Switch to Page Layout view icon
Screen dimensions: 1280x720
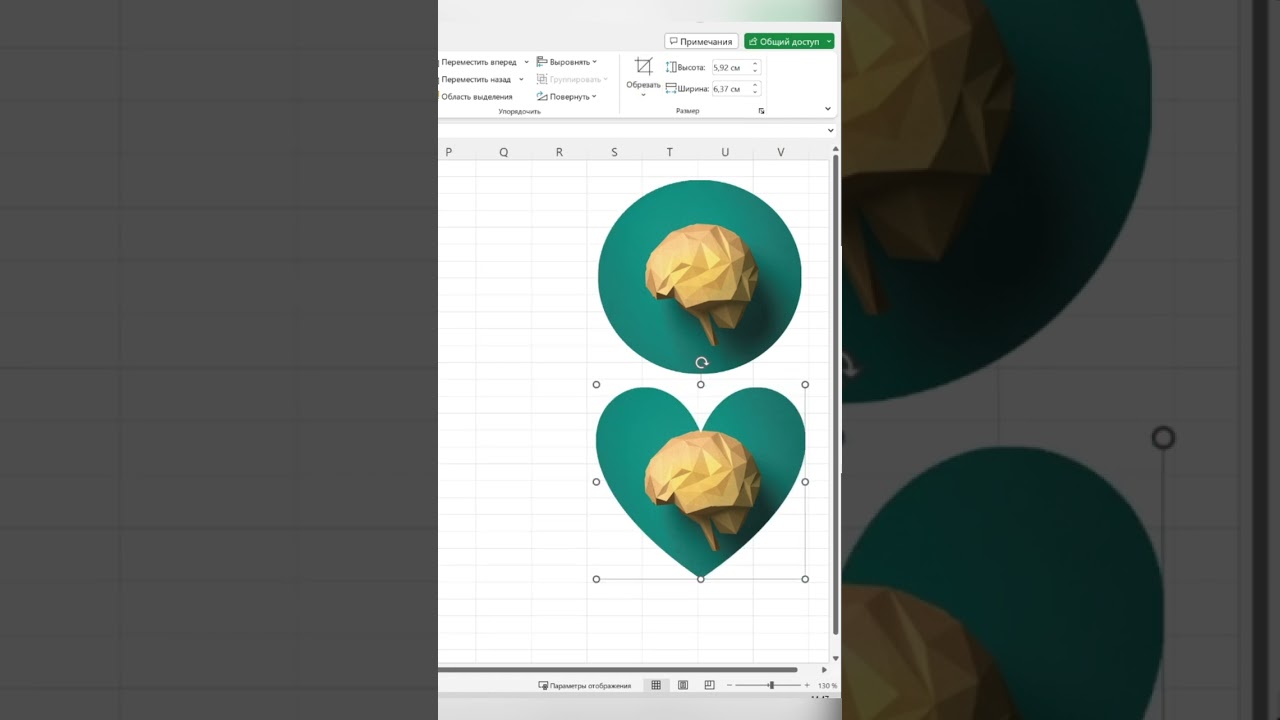click(683, 685)
